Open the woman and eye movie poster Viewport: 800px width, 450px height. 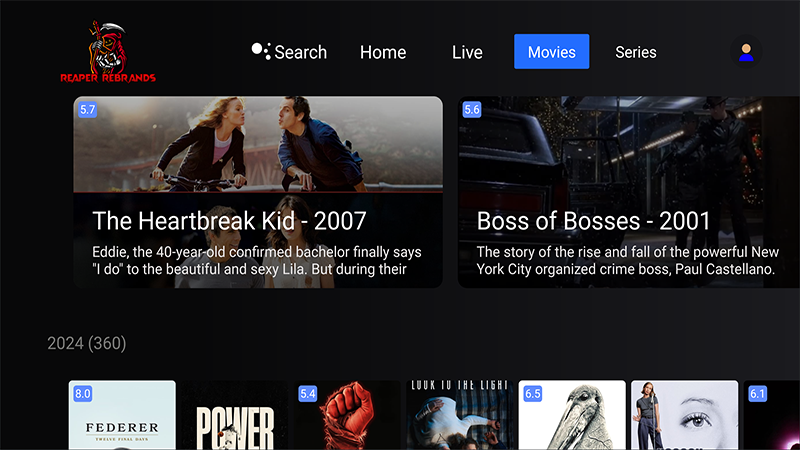point(685,415)
